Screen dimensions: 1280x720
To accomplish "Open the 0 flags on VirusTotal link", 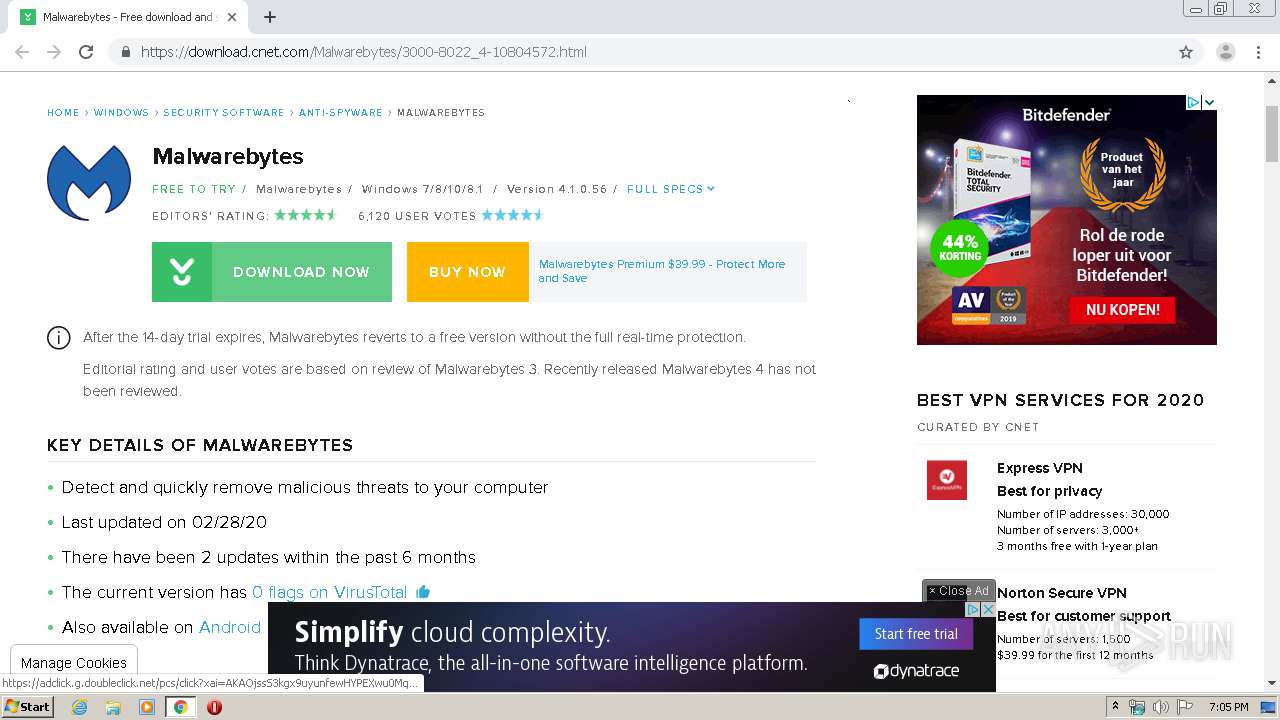I will [x=330, y=592].
